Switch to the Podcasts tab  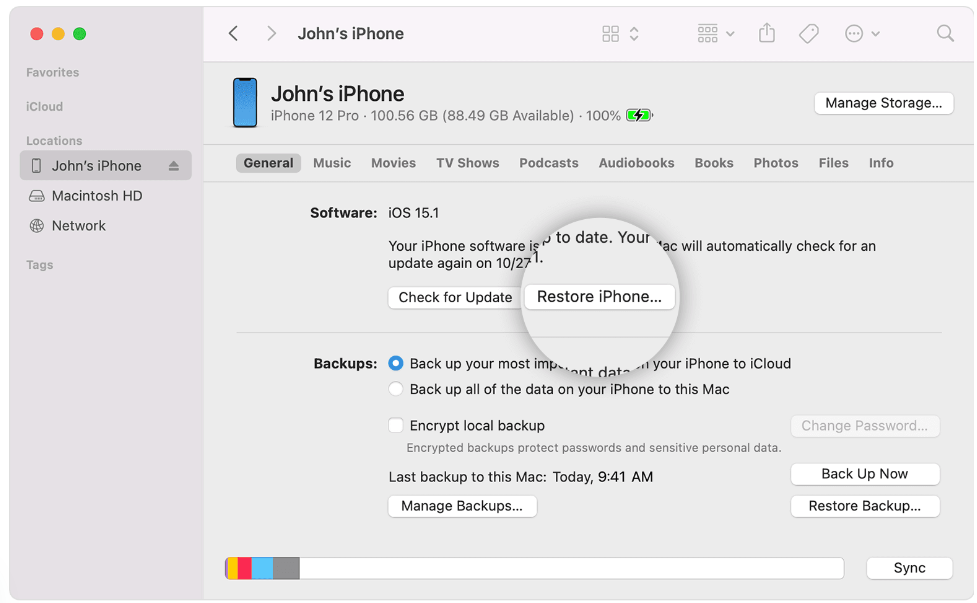point(549,163)
